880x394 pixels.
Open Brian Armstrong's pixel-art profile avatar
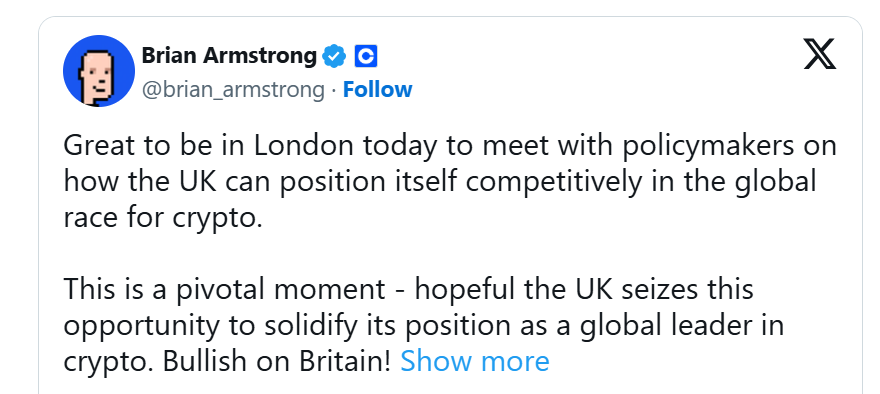pyautogui.click(x=99, y=71)
